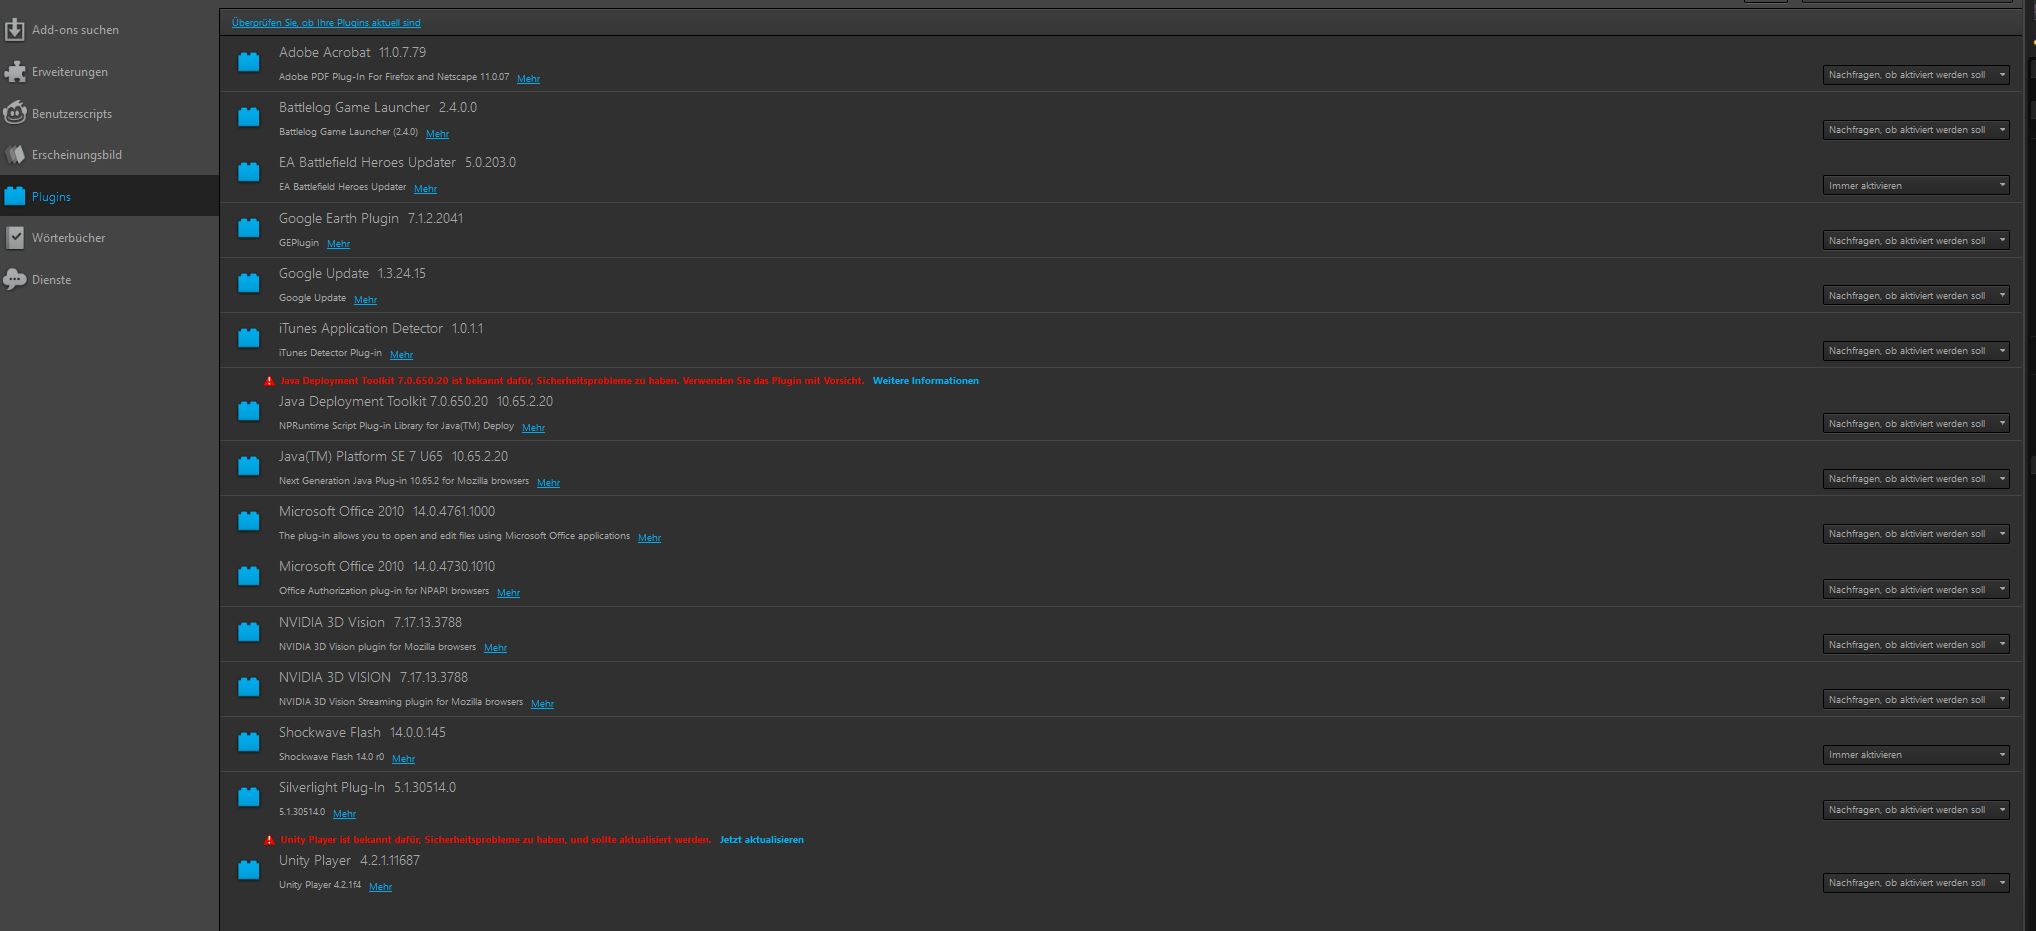Viewport: 2036px width, 931px height.
Task: Click Mehr link for Google Earth Plugin
Action: 338,244
